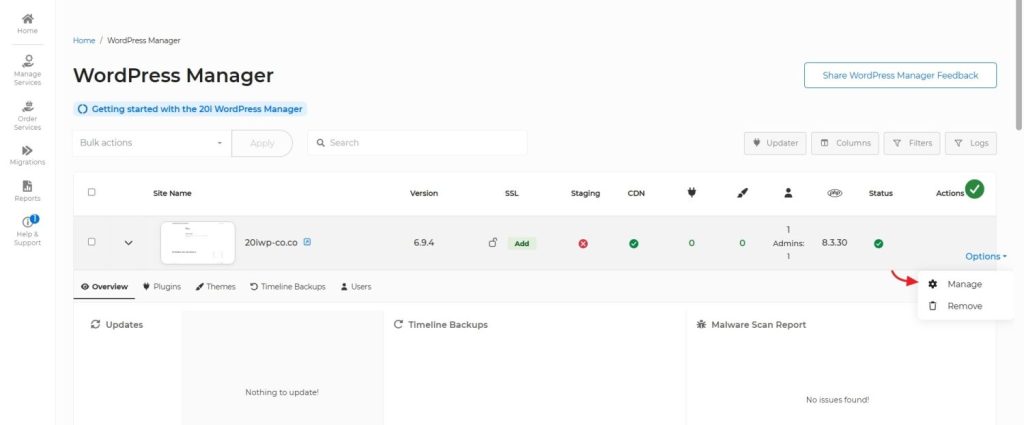Image resolution: width=1024 pixels, height=425 pixels.
Task: Click the gear icon next to Manage
Action: point(933,284)
